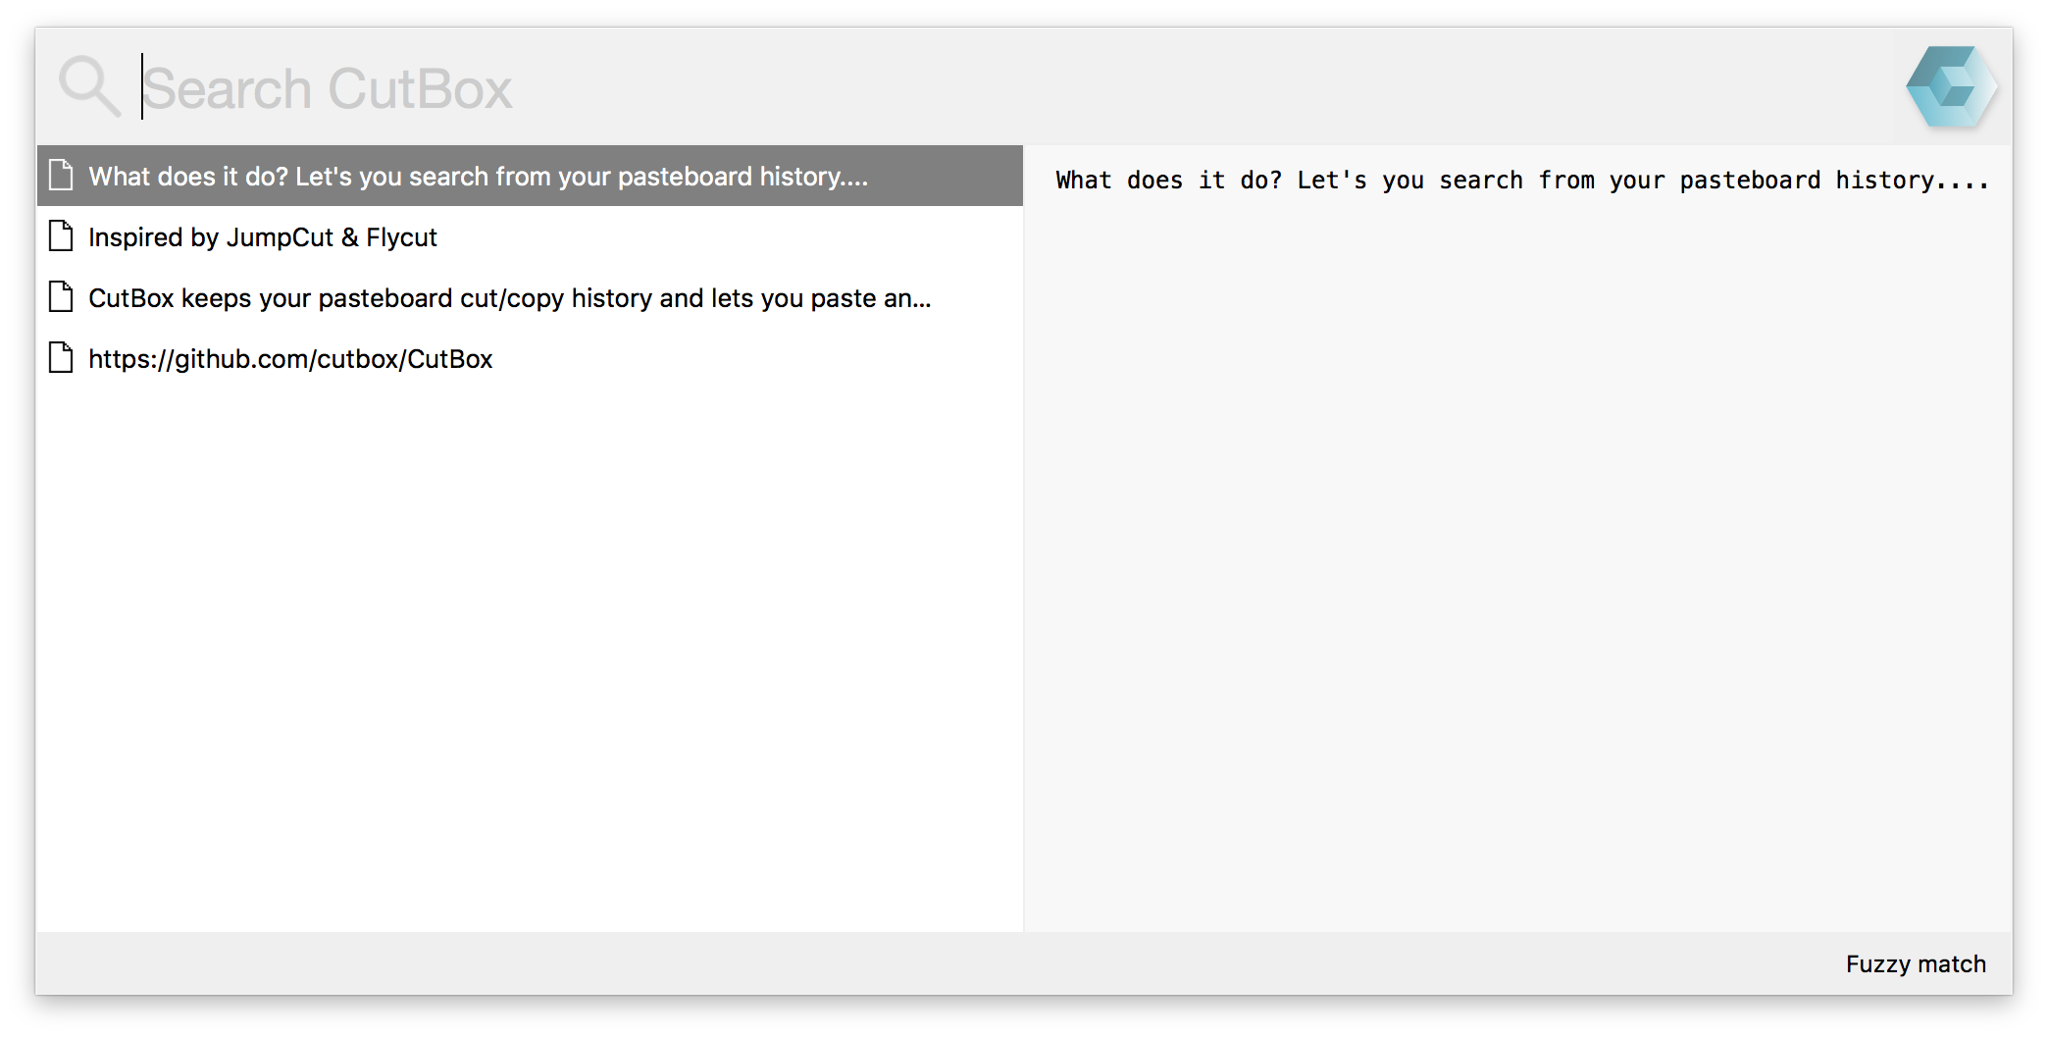Click the CutBox cube logo icon
This screenshot has width=2048, height=1038.
pyautogui.click(x=1951, y=87)
